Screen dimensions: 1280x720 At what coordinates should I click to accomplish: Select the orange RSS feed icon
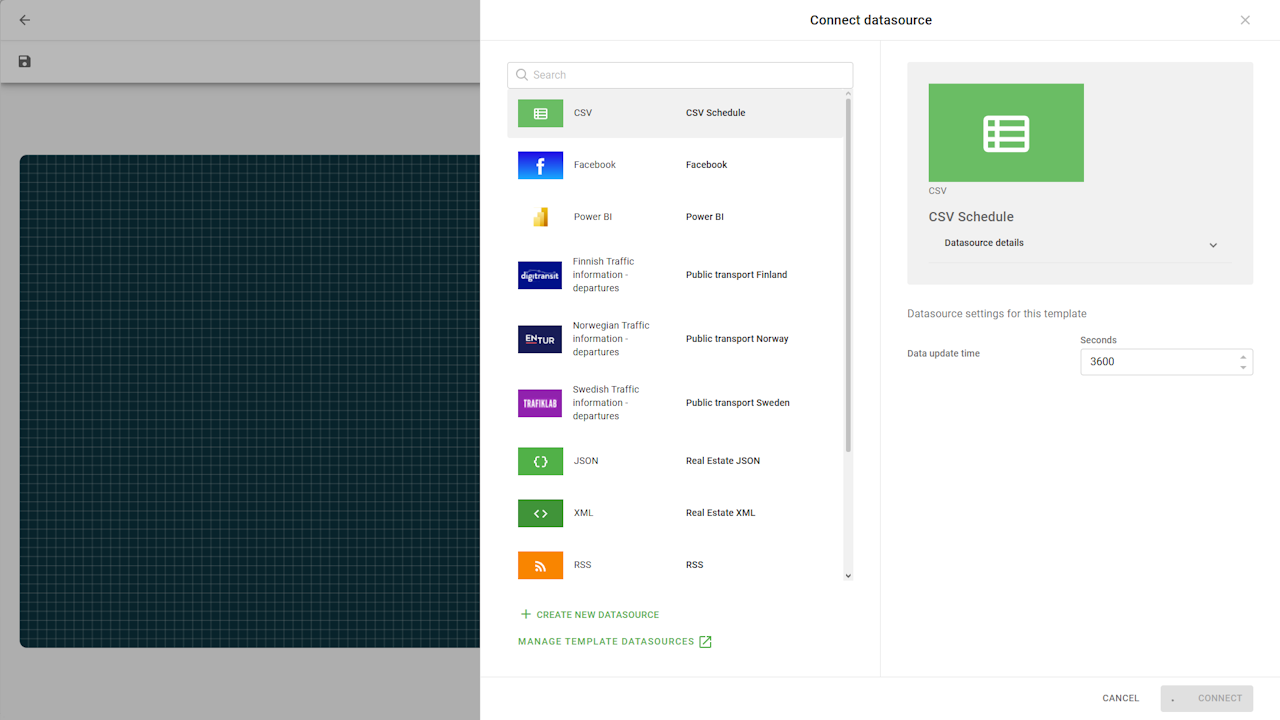tap(540, 565)
